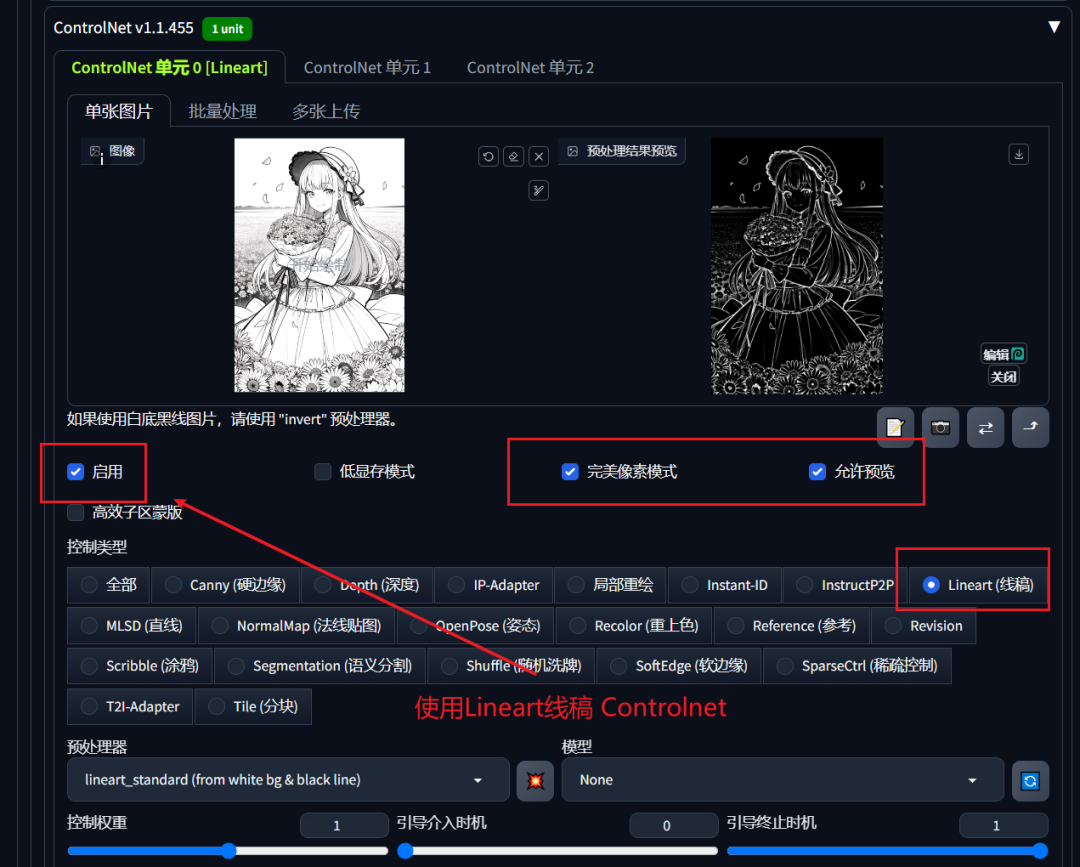Select MLSD (直线) control type
This screenshot has height=867, width=1080.
[132, 626]
